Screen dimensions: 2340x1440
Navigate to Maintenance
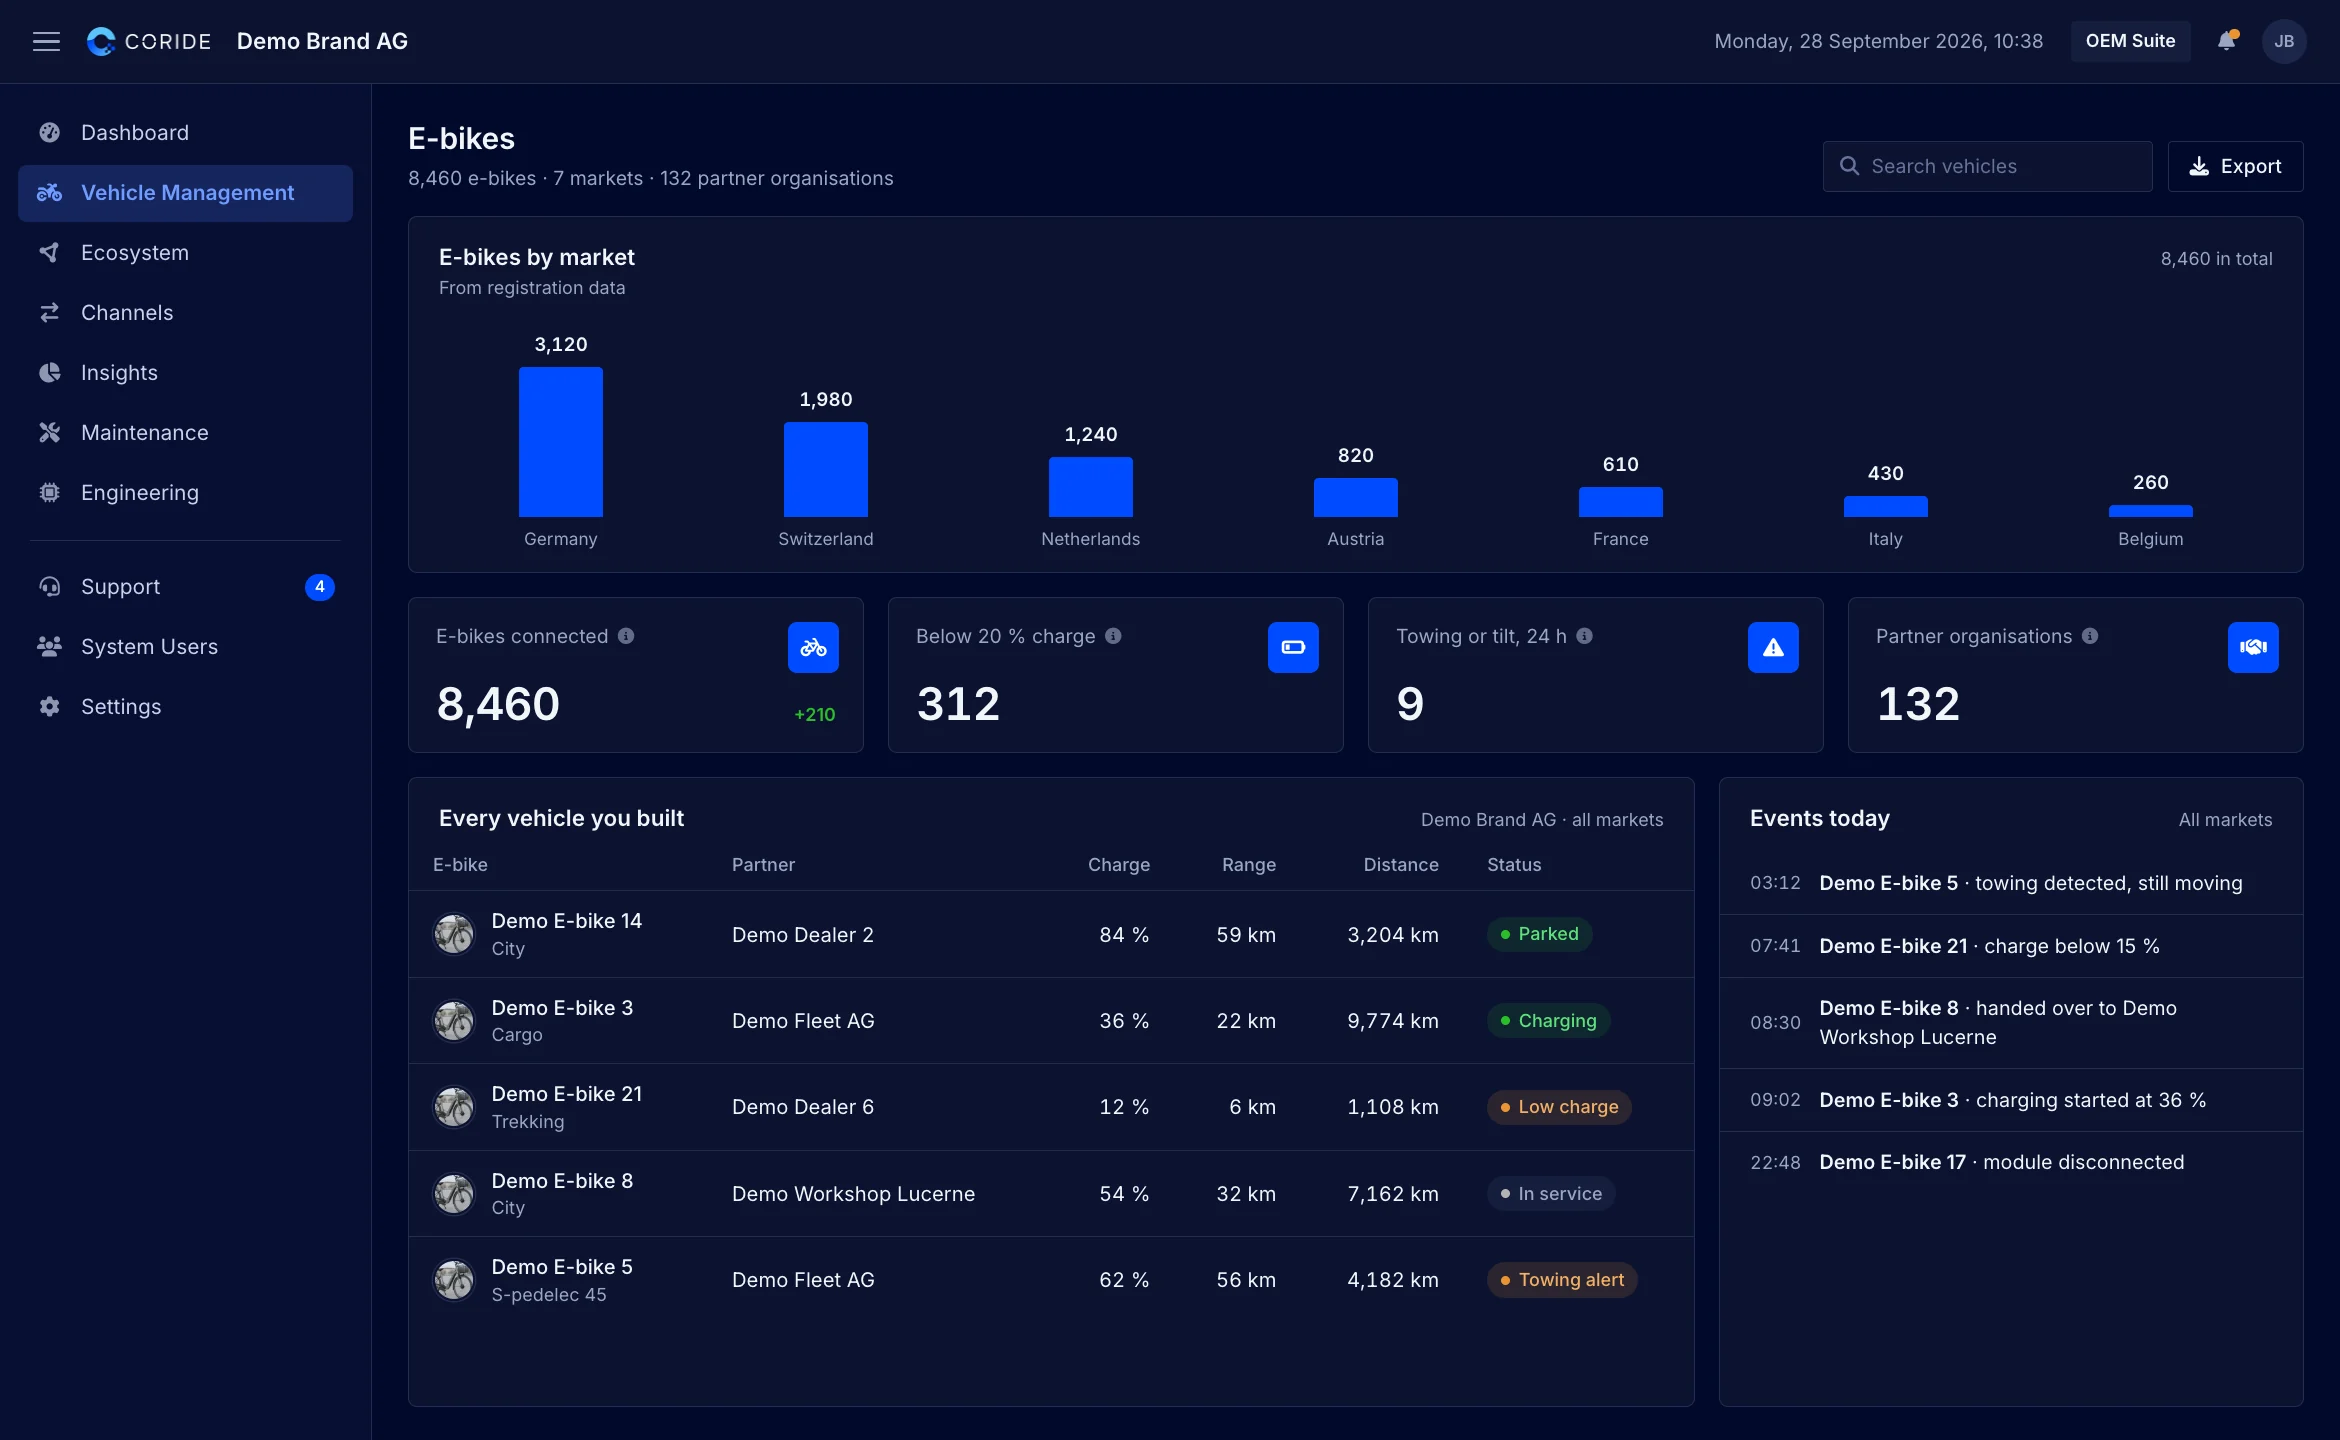[x=185, y=433]
